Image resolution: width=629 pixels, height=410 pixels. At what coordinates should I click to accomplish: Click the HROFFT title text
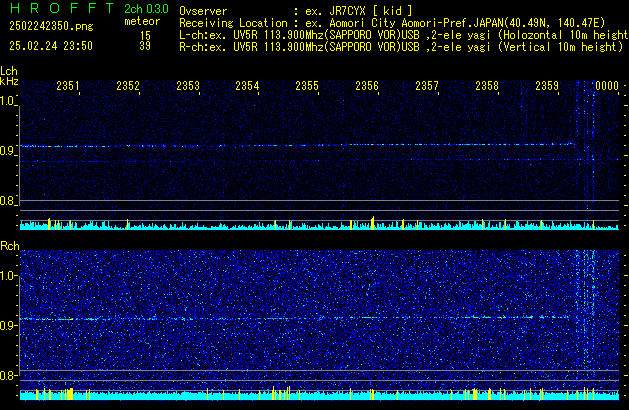pyautogui.click(x=62, y=8)
